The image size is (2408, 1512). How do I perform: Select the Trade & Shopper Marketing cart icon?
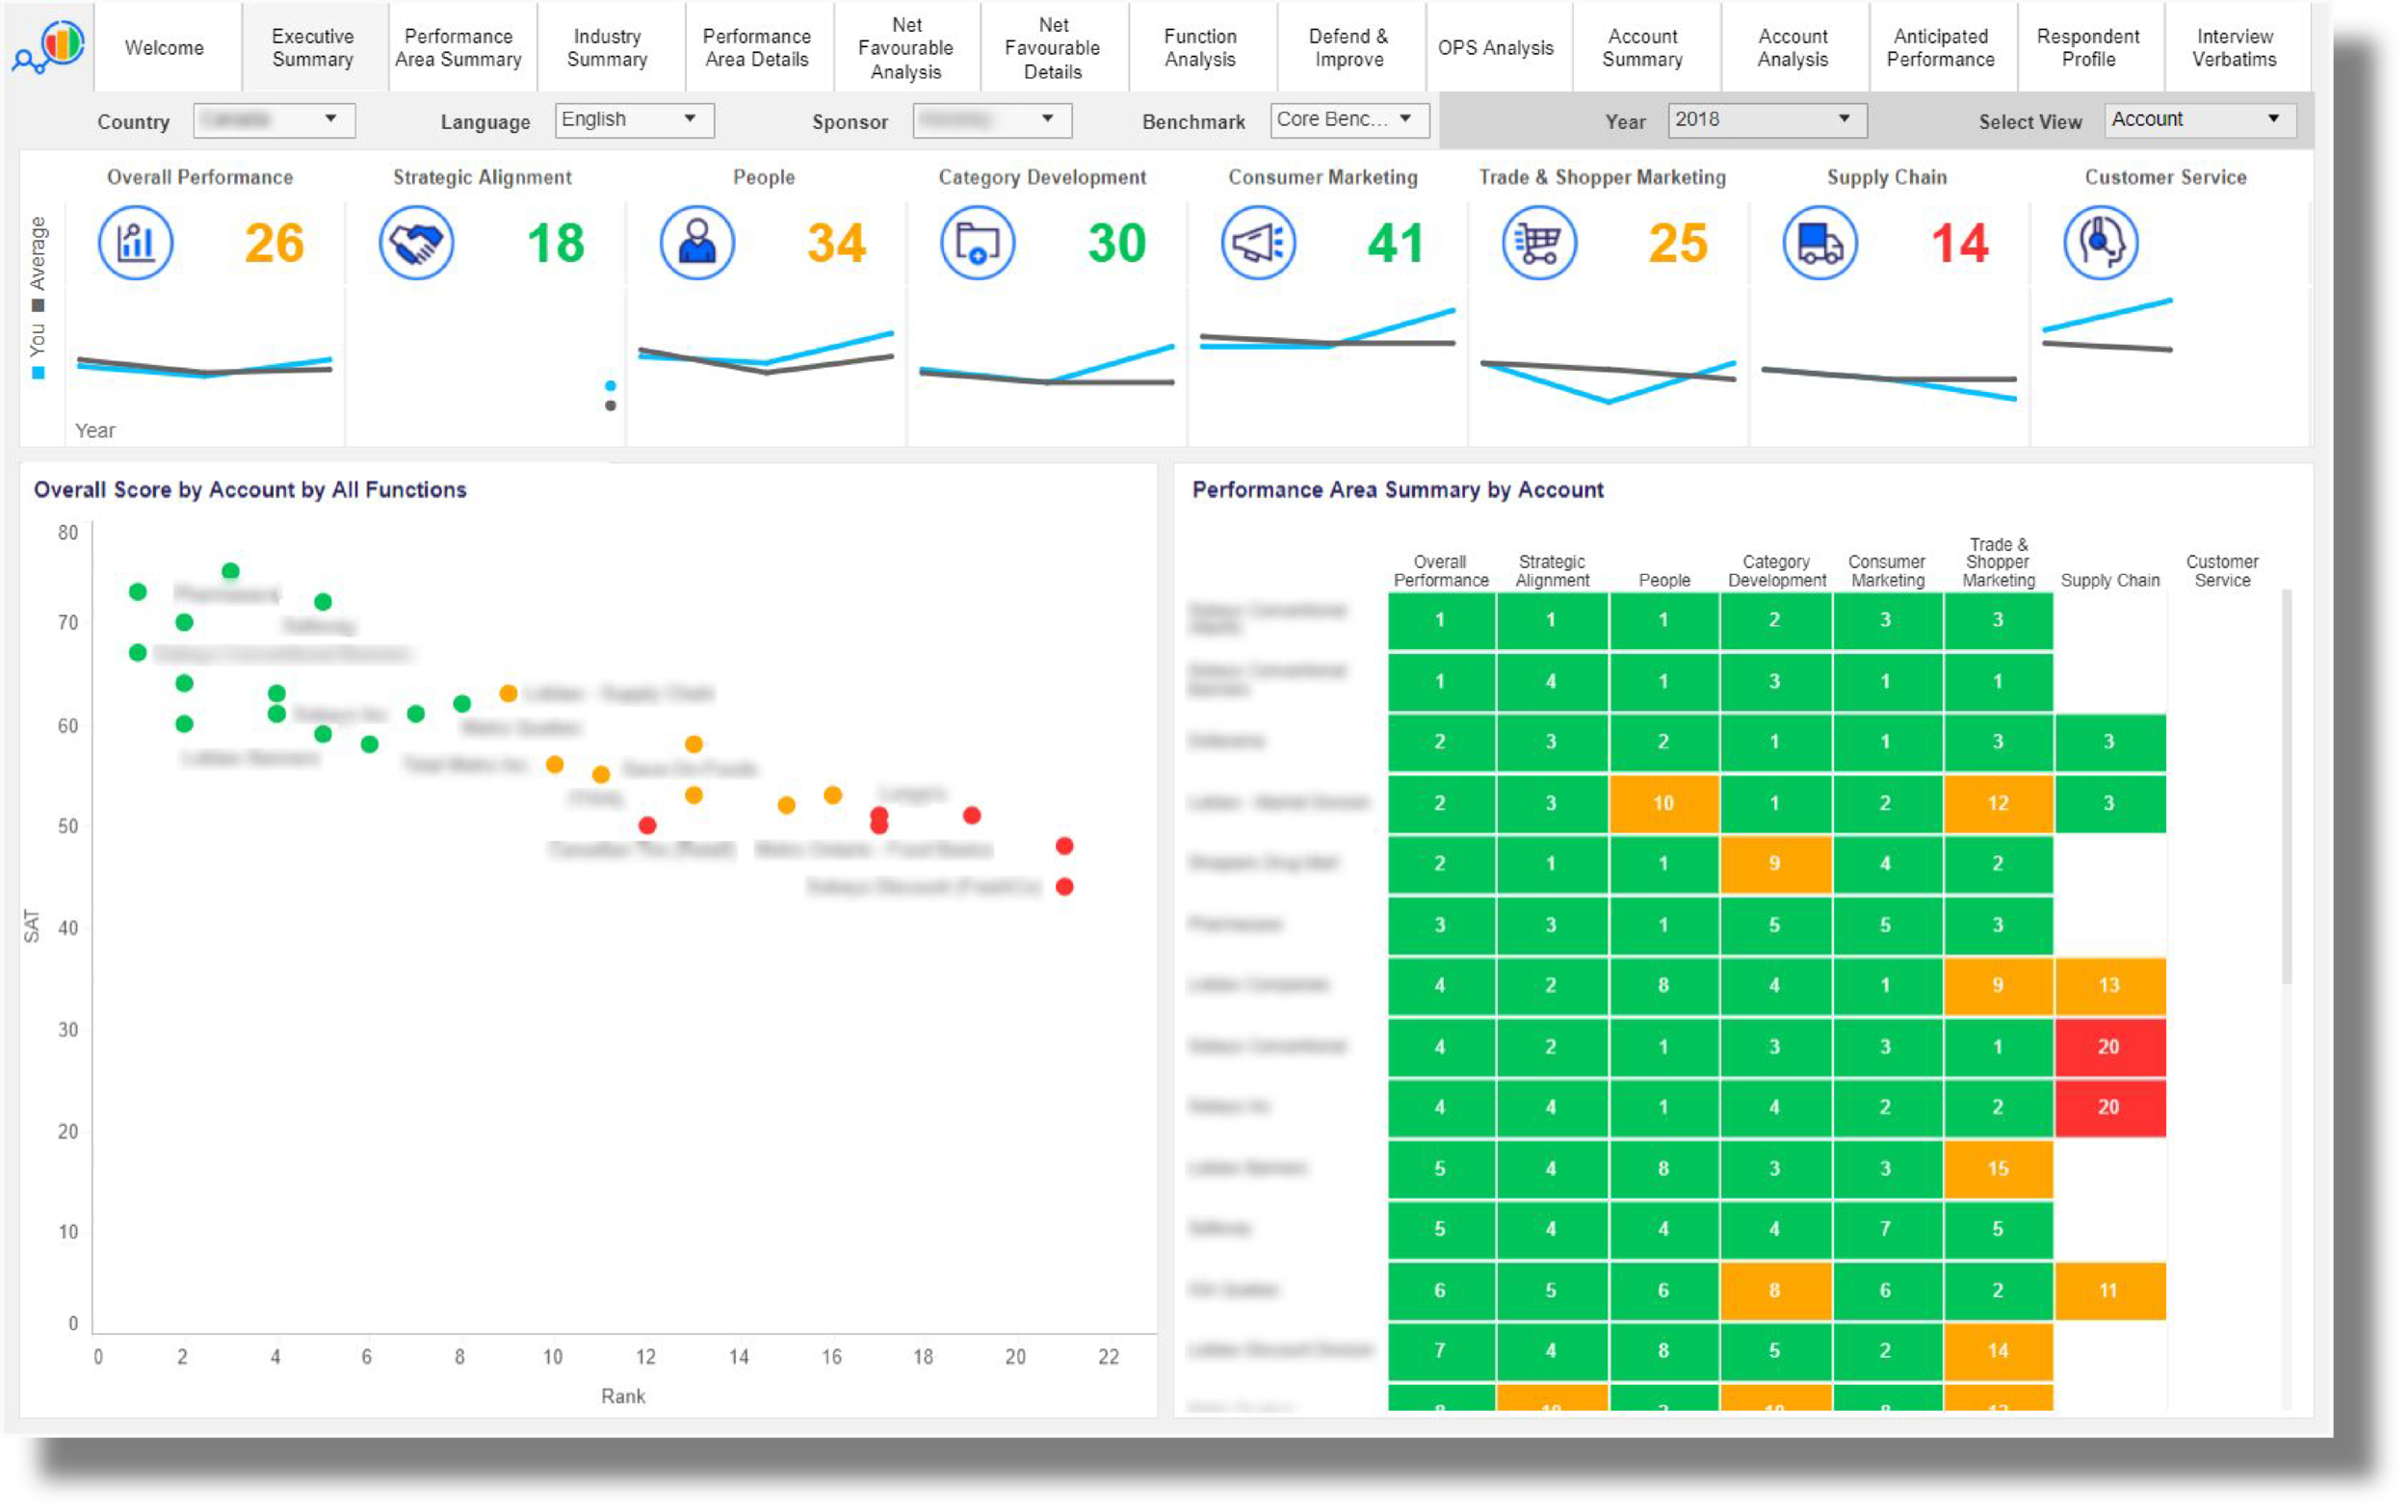click(x=1539, y=243)
